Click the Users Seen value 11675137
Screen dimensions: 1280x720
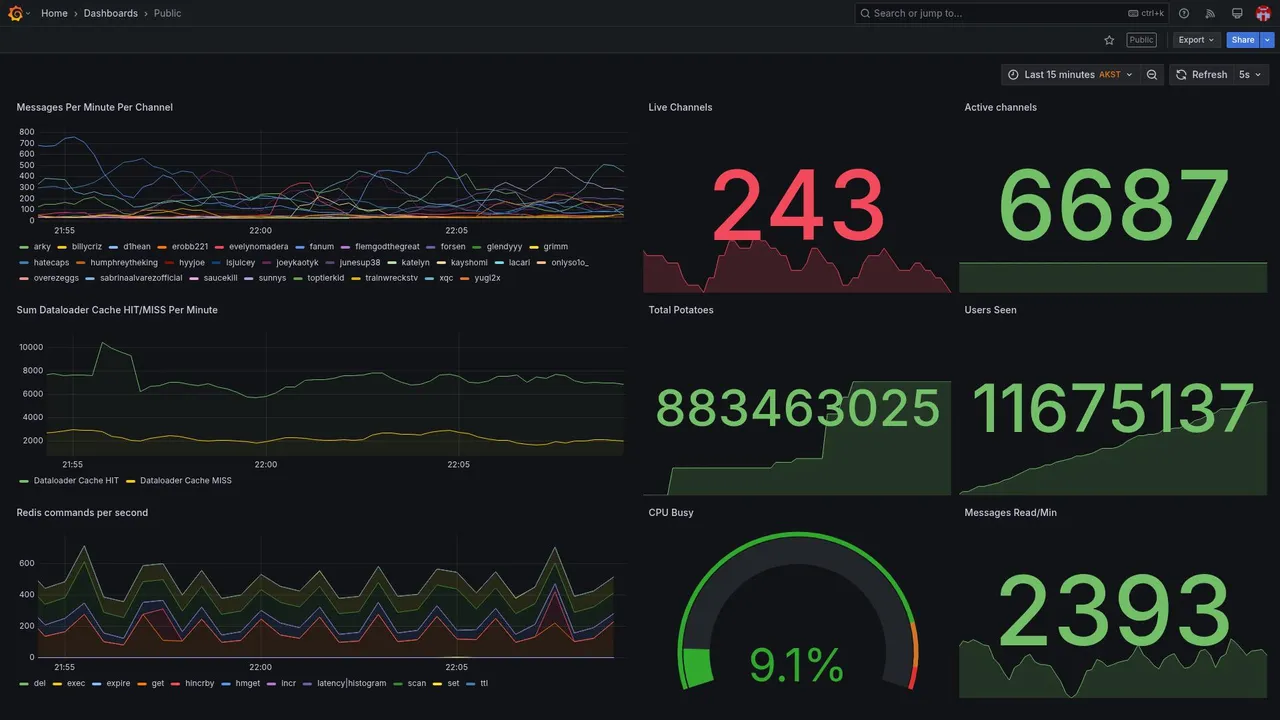tap(1113, 408)
